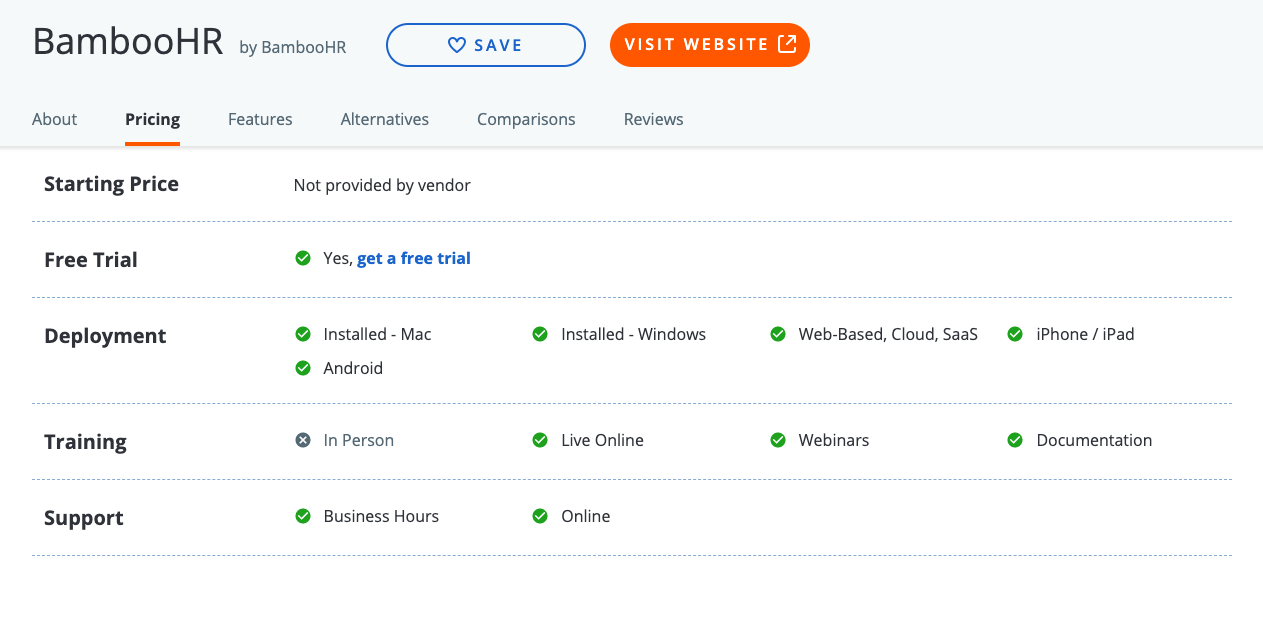
Task: Click check icon next to iPhone / iPad
Action: click(x=1015, y=334)
